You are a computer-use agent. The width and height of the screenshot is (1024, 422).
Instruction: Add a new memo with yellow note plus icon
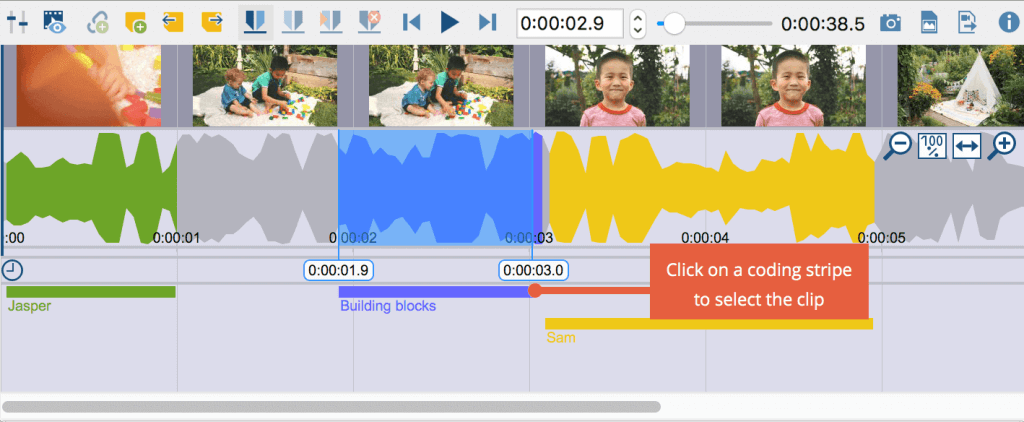(x=135, y=23)
